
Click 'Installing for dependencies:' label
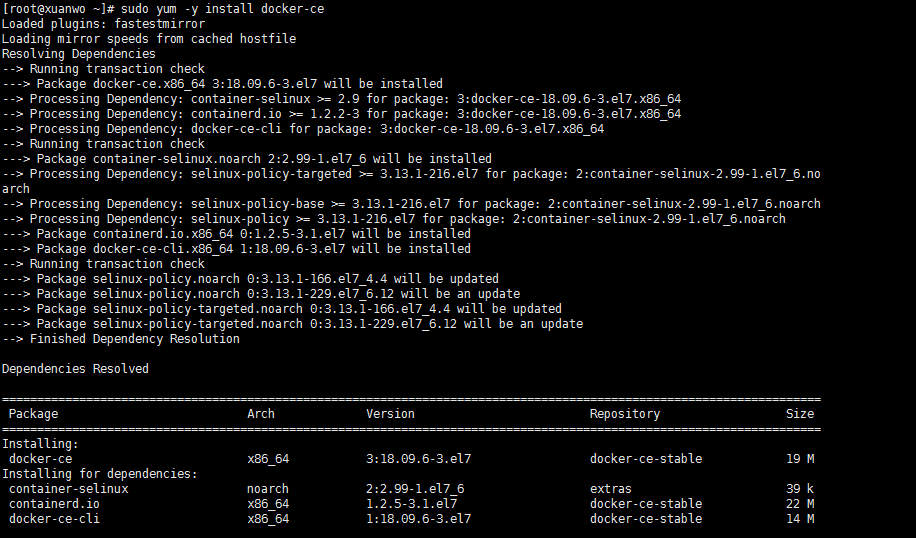tap(100, 474)
